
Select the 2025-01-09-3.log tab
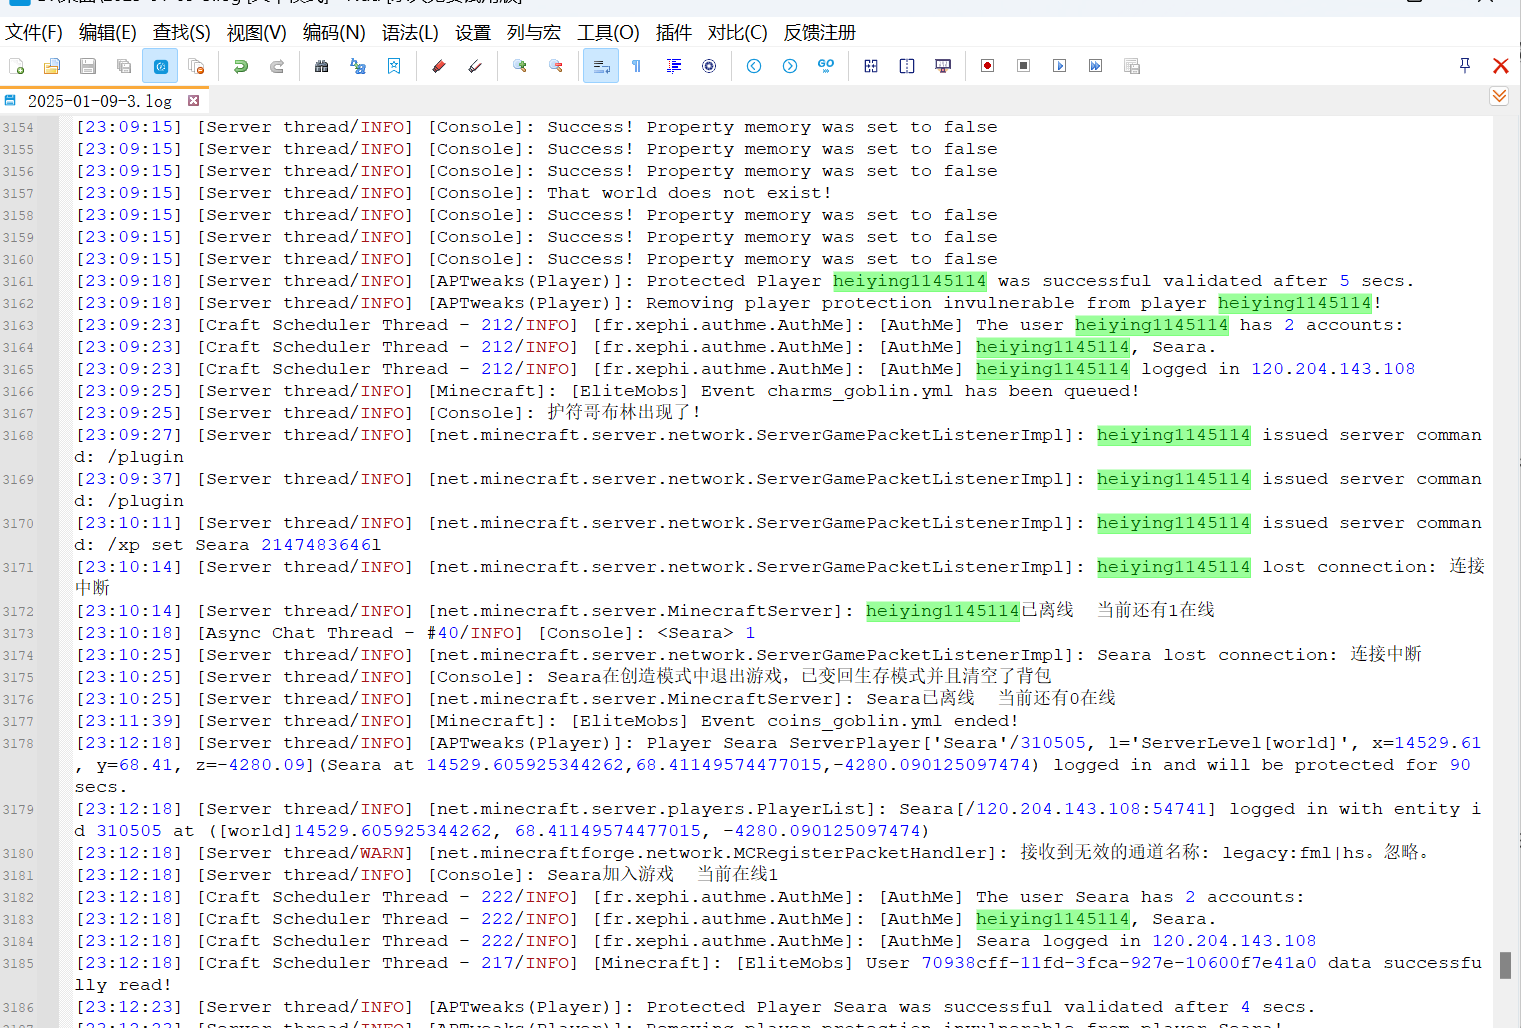(x=99, y=101)
